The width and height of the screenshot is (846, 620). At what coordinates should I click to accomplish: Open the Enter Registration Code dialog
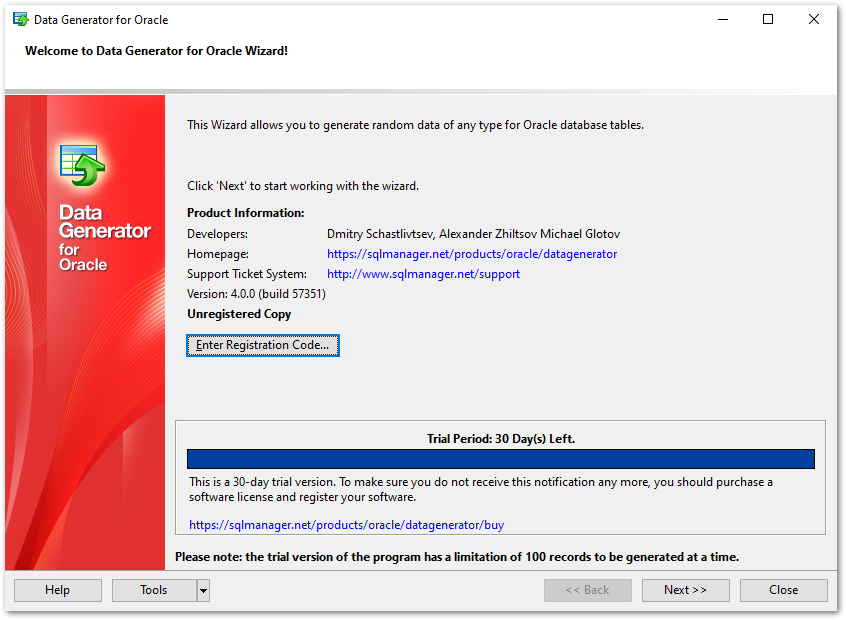click(263, 345)
